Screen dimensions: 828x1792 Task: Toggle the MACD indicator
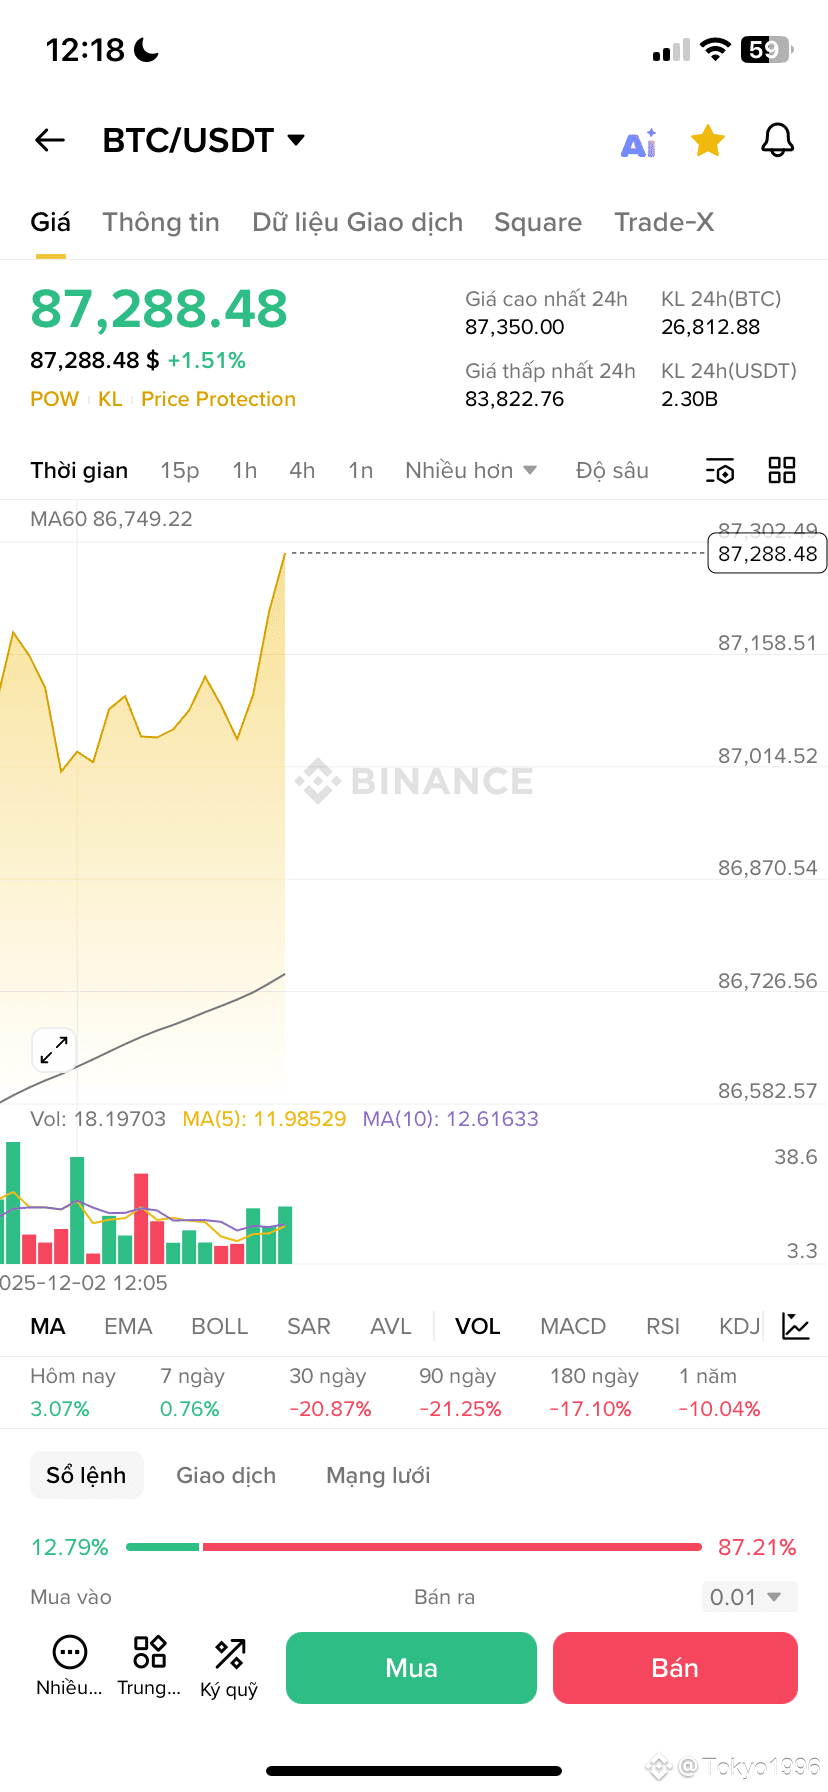coord(573,1326)
